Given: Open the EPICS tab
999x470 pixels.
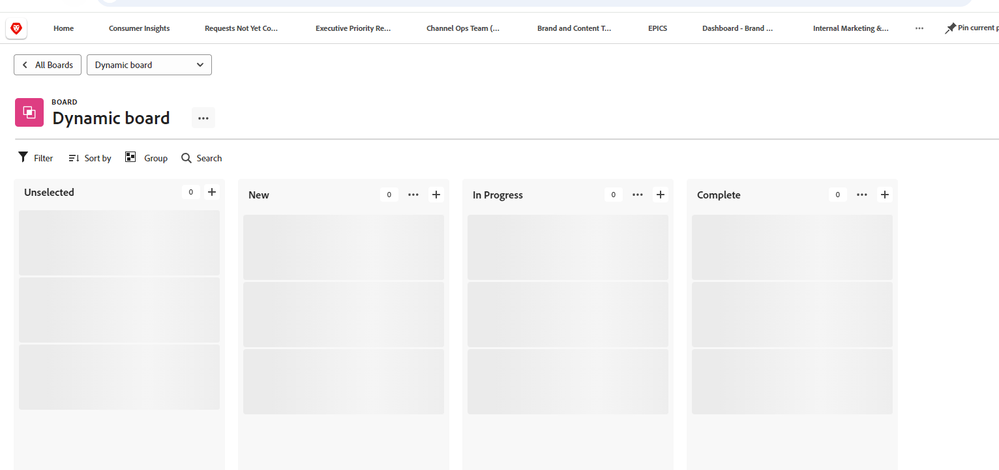Looking at the screenshot, I should [657, 29].
